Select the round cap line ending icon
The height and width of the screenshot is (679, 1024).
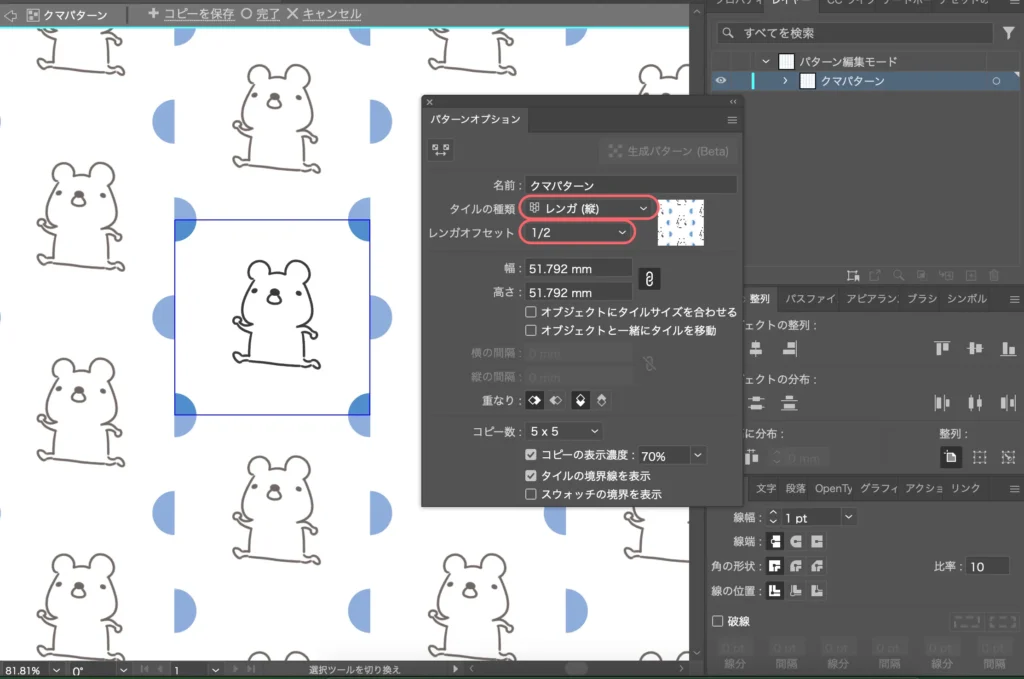797,541
